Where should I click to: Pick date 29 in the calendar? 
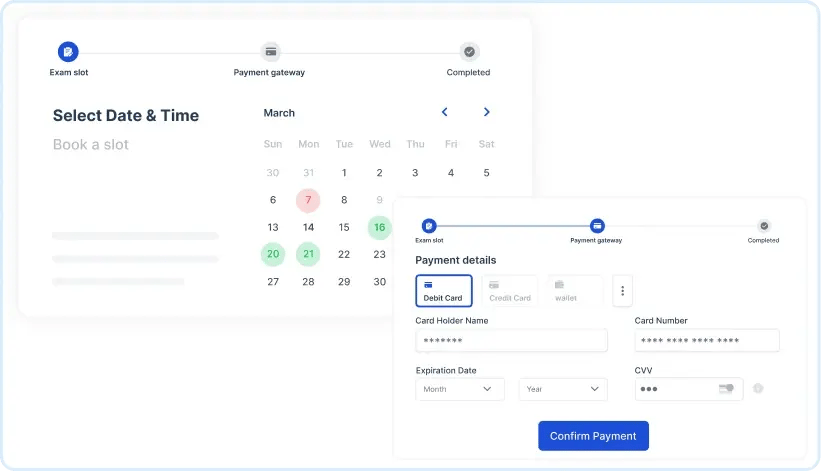tap(344, 282)
